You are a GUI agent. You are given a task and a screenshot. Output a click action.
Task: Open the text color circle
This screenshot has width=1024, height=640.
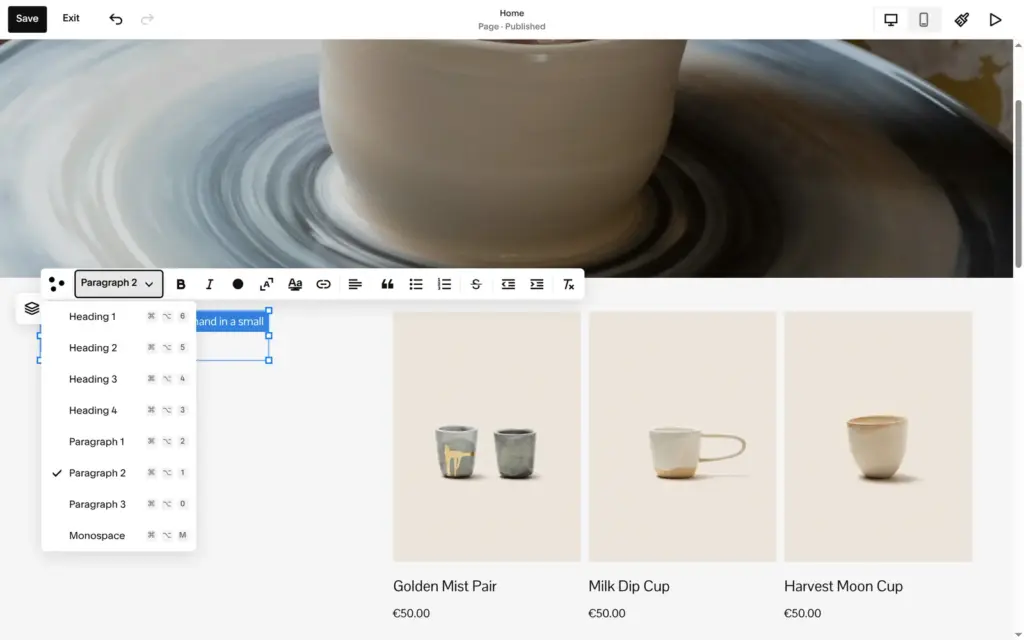coord(238,284)
